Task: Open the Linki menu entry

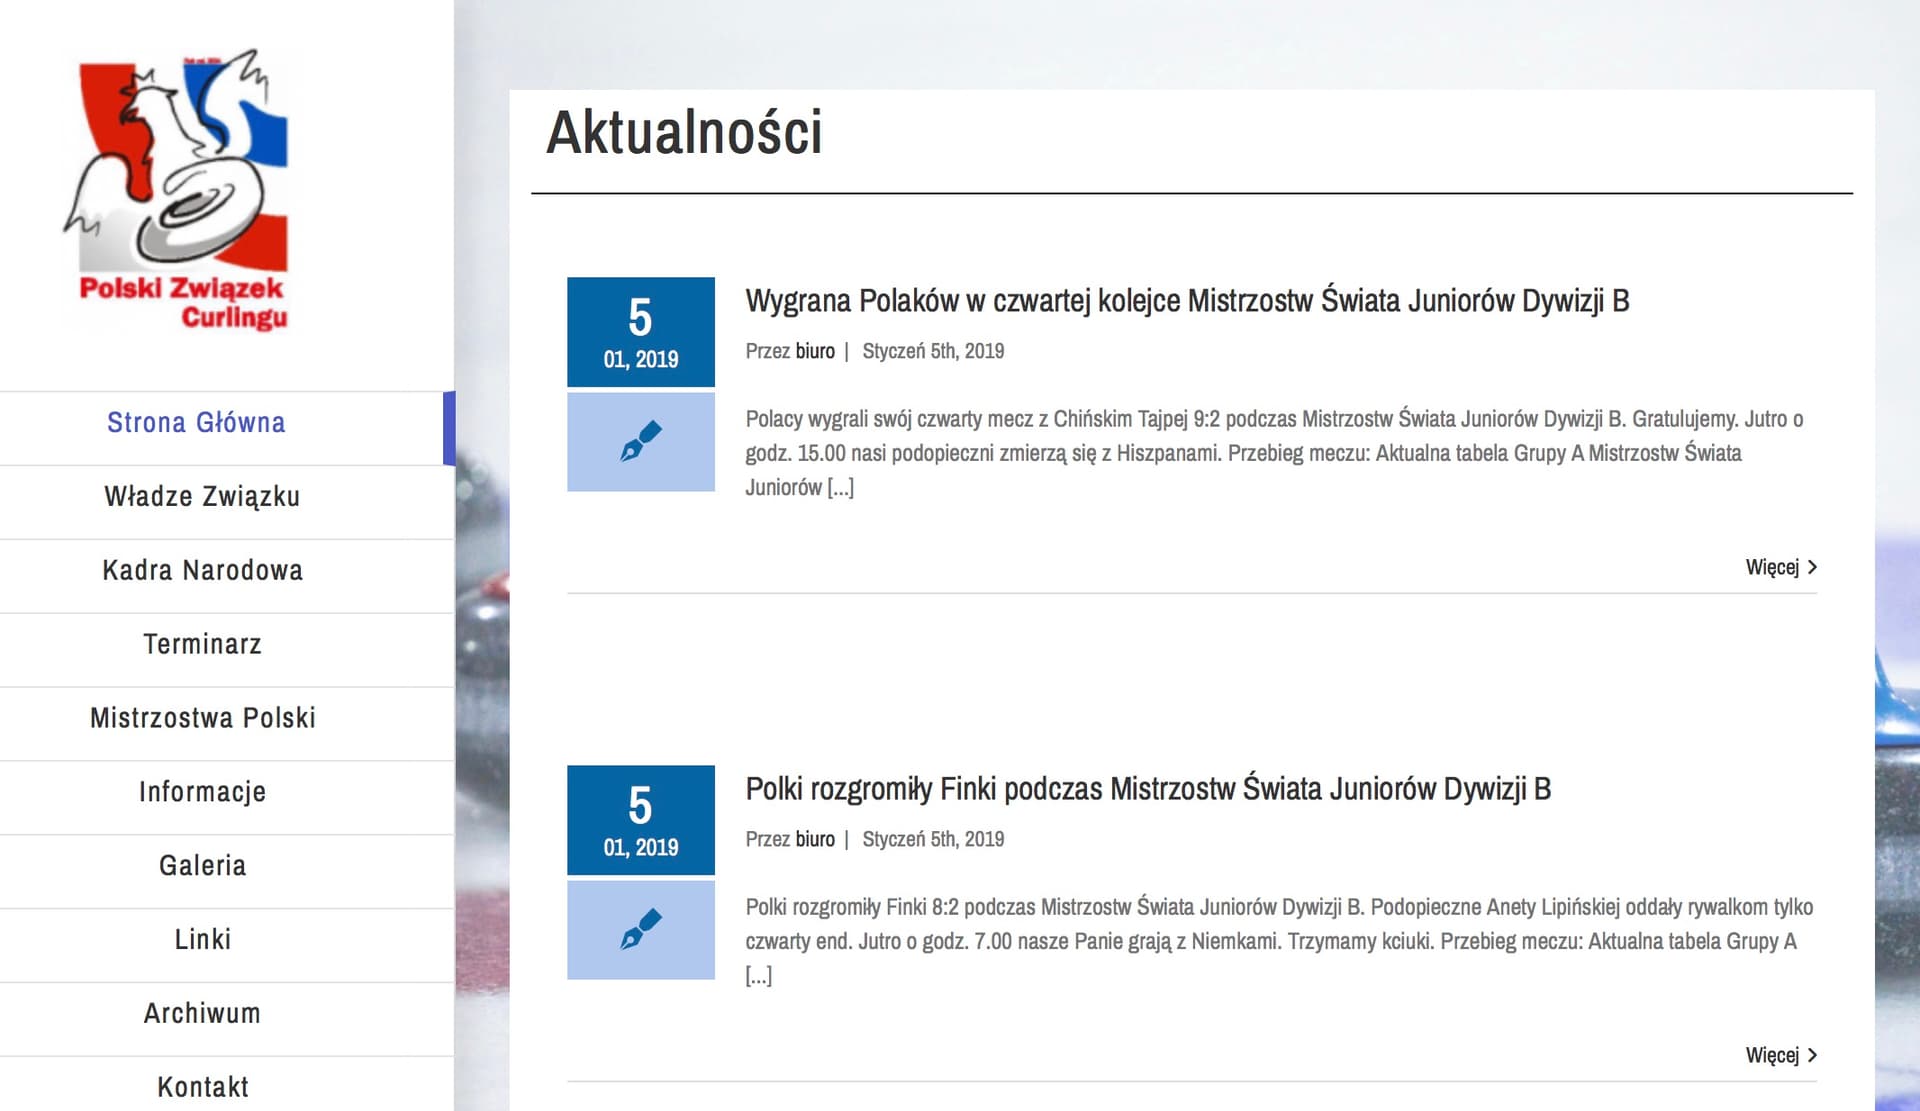Action: click(202, 940)
